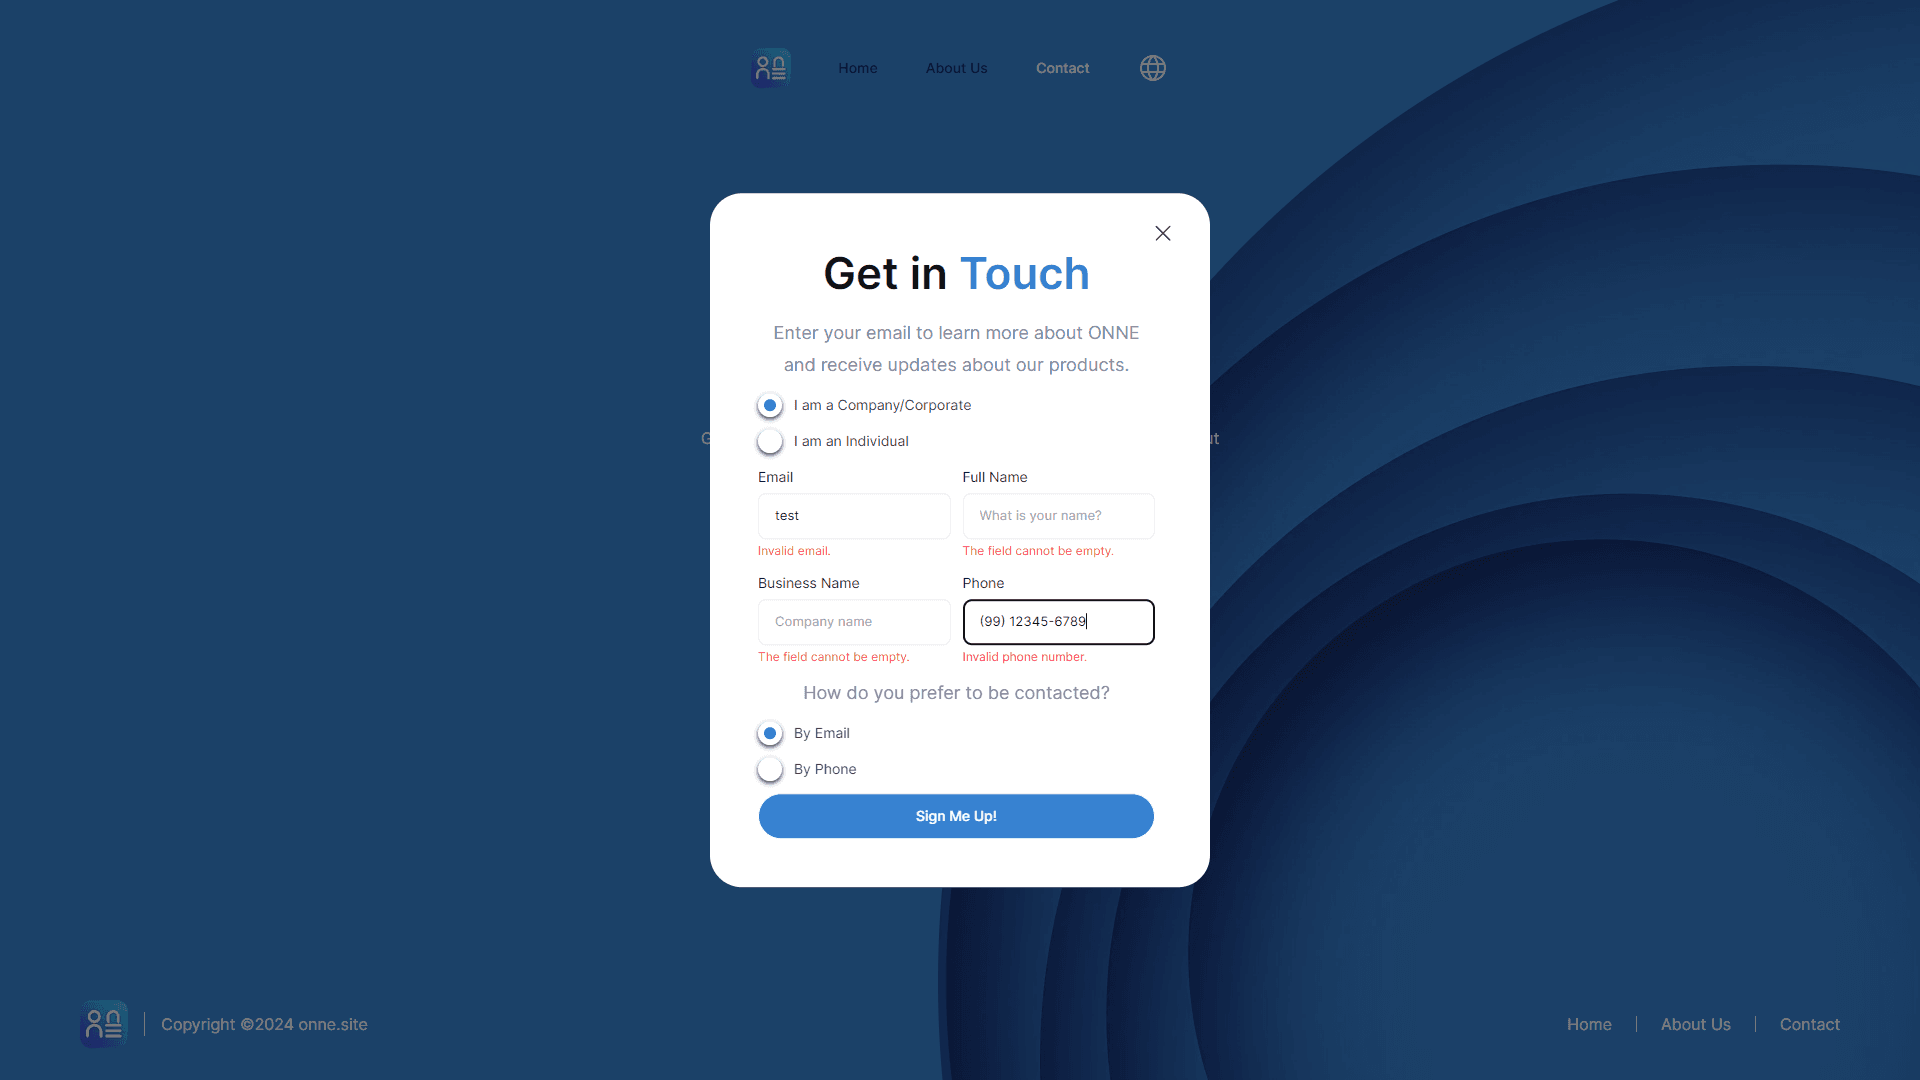1920x1080 pixels.
Task: Select 'I am a Company/Corporate' radio button
Action: click(x=769, y=405)
